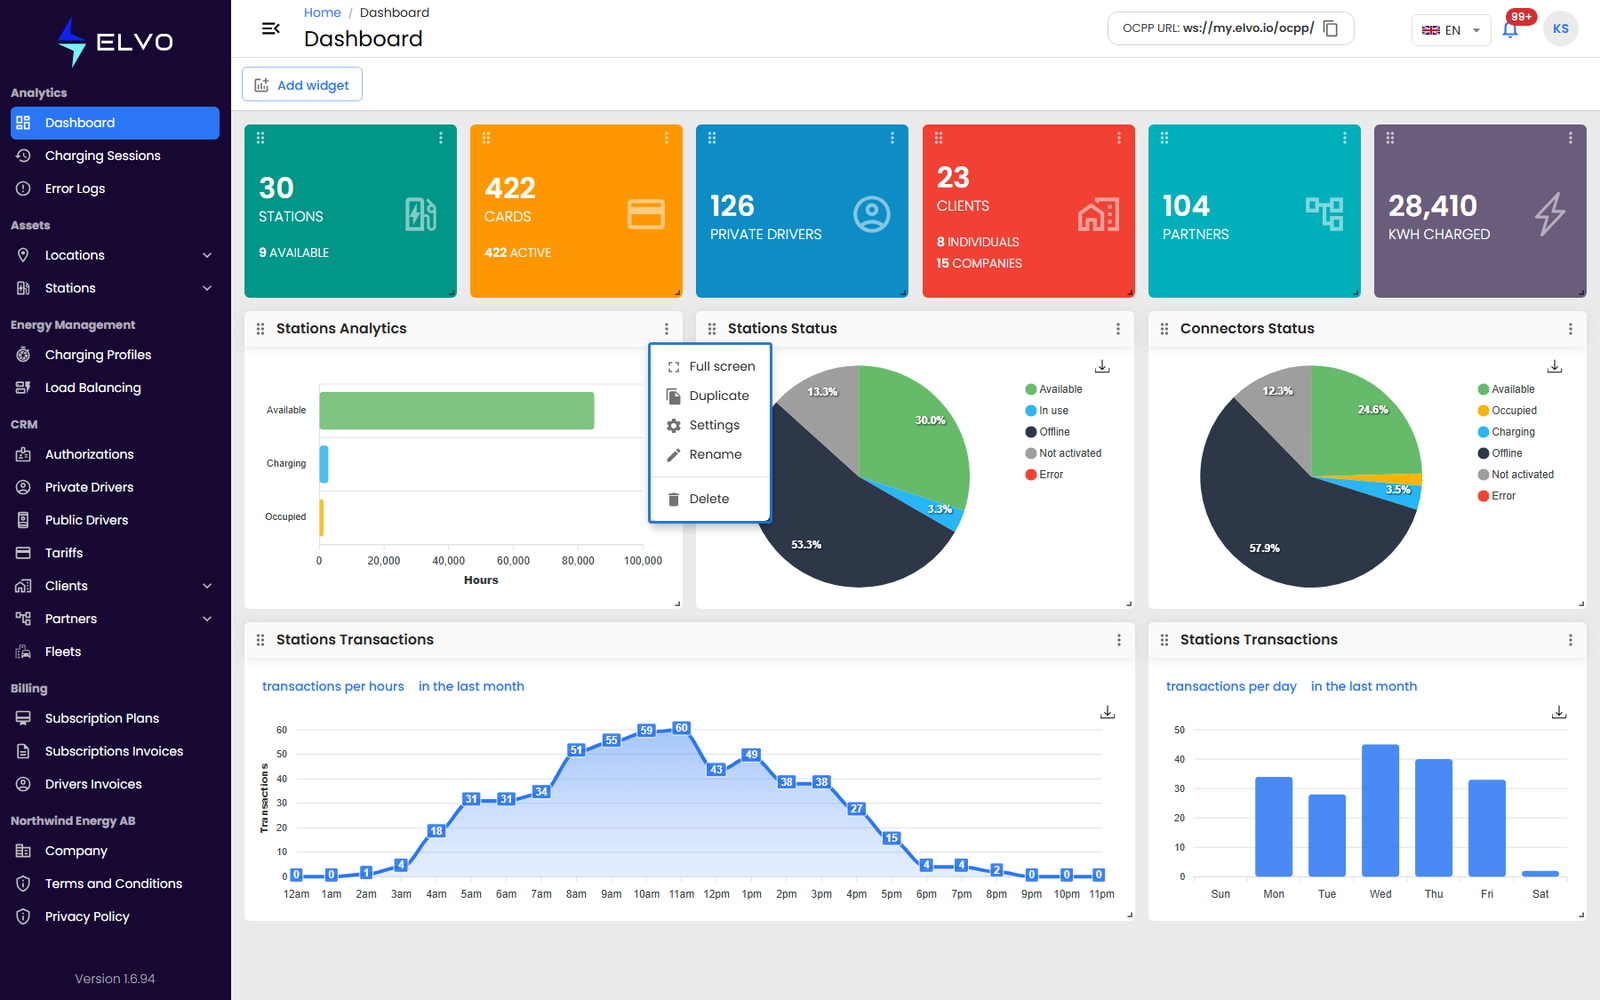This screenshot has height=1000, width=1600.
Task: Toggle the Charging legend in Connectors Status
Action: pyautogui.click(x=1506, y=432)
